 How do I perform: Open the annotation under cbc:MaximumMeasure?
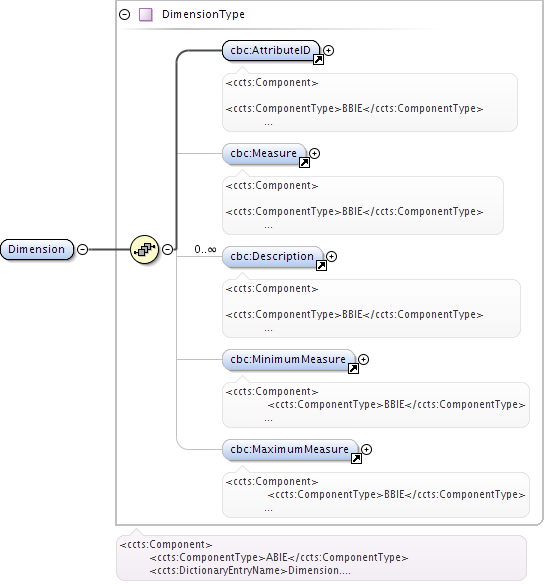pos(376,495)
